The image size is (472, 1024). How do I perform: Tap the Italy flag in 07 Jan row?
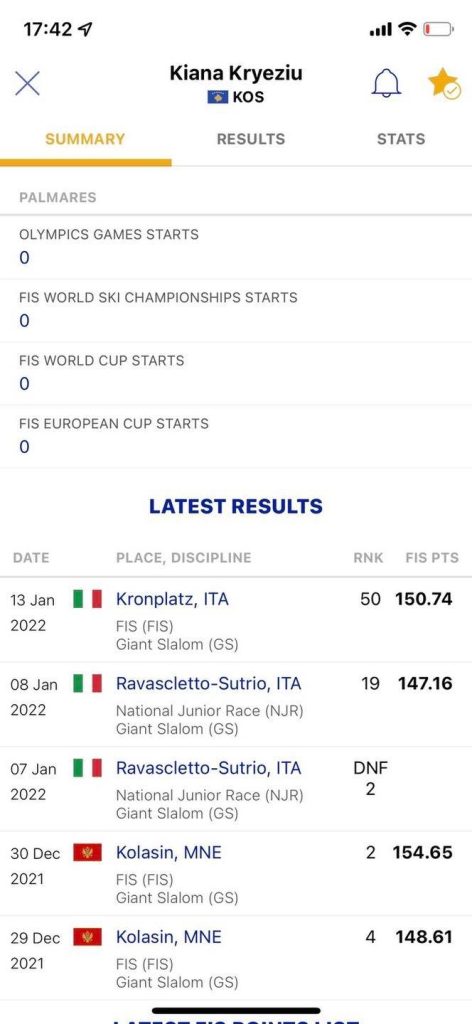(x=87, y=768)
